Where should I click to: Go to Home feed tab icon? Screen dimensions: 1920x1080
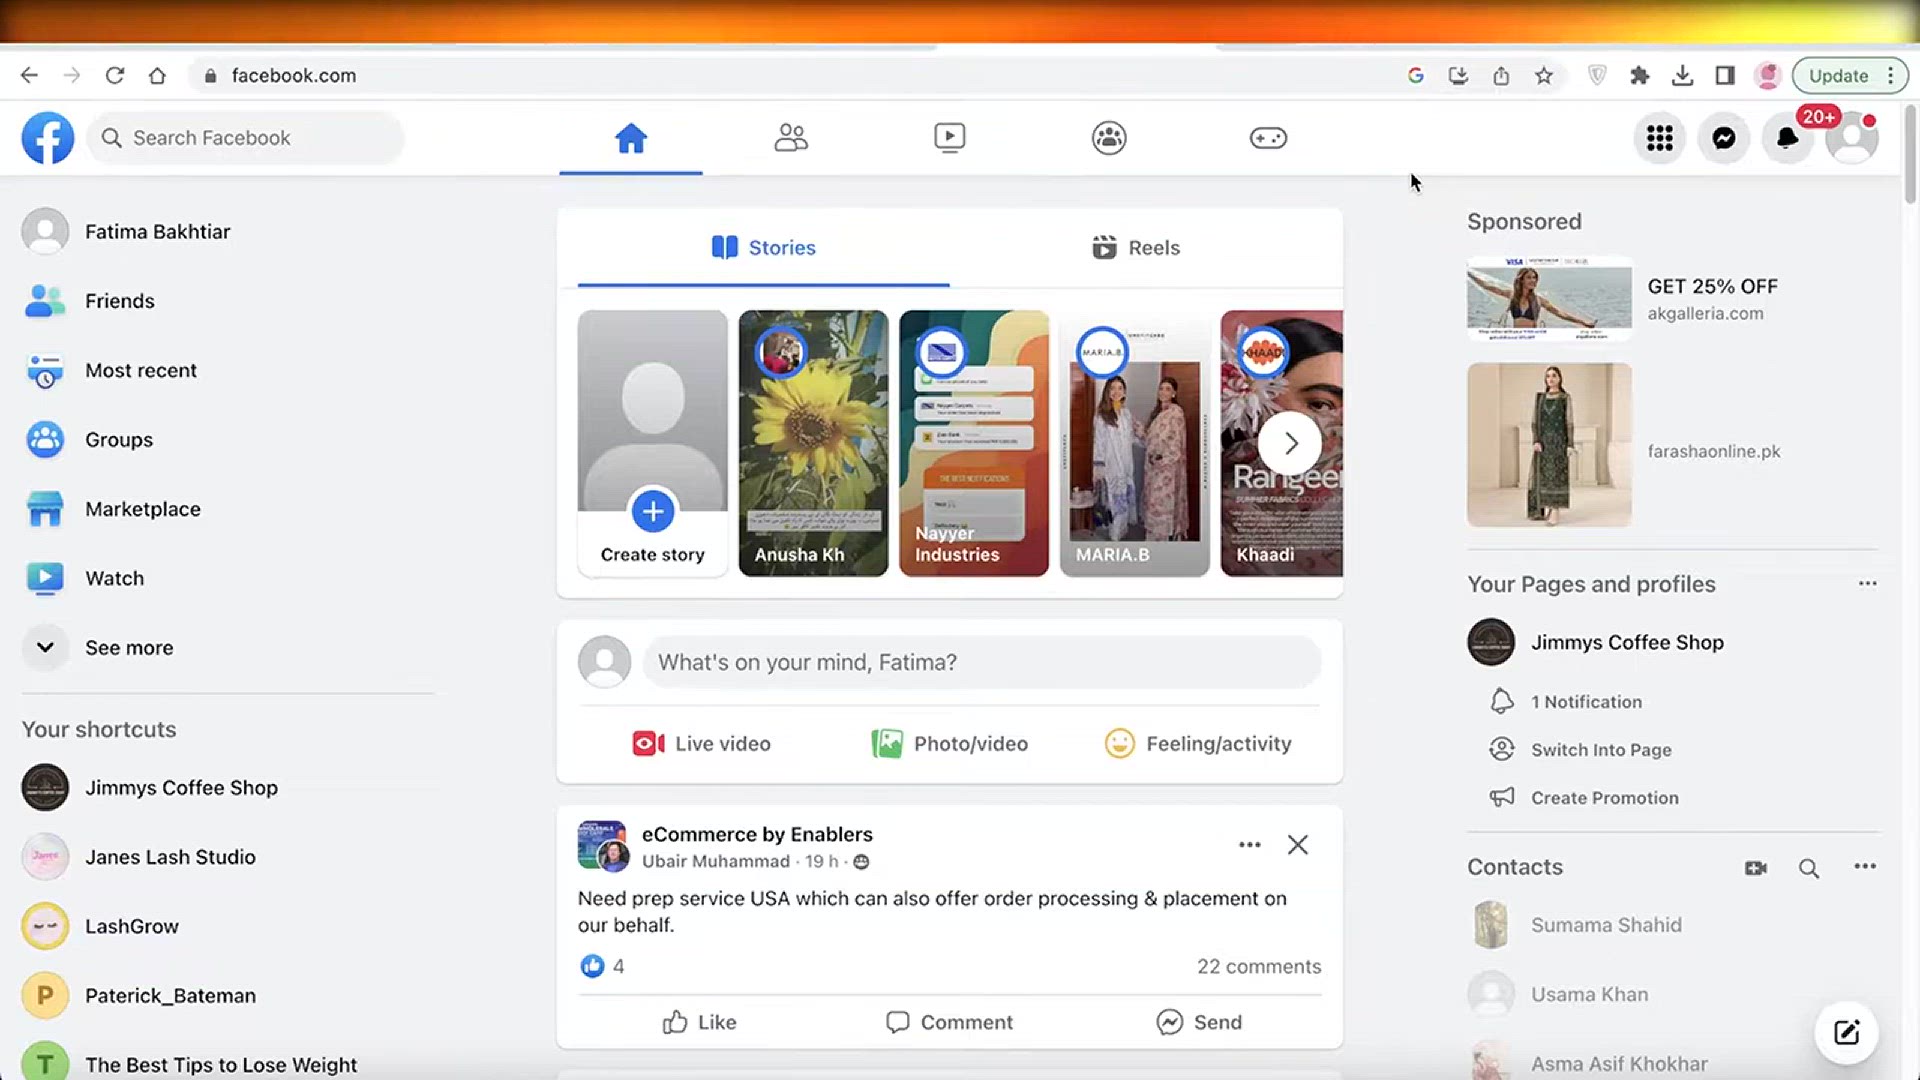[631, 138]
